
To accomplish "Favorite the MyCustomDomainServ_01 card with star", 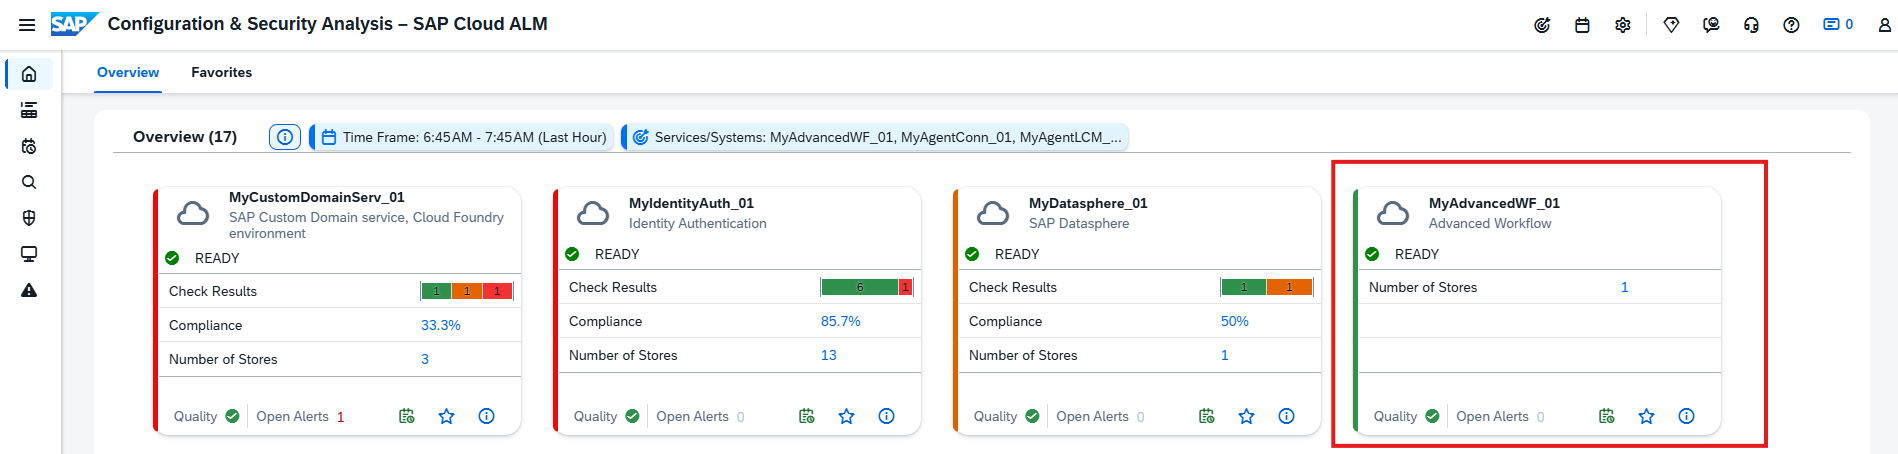I will pos(446,416).
